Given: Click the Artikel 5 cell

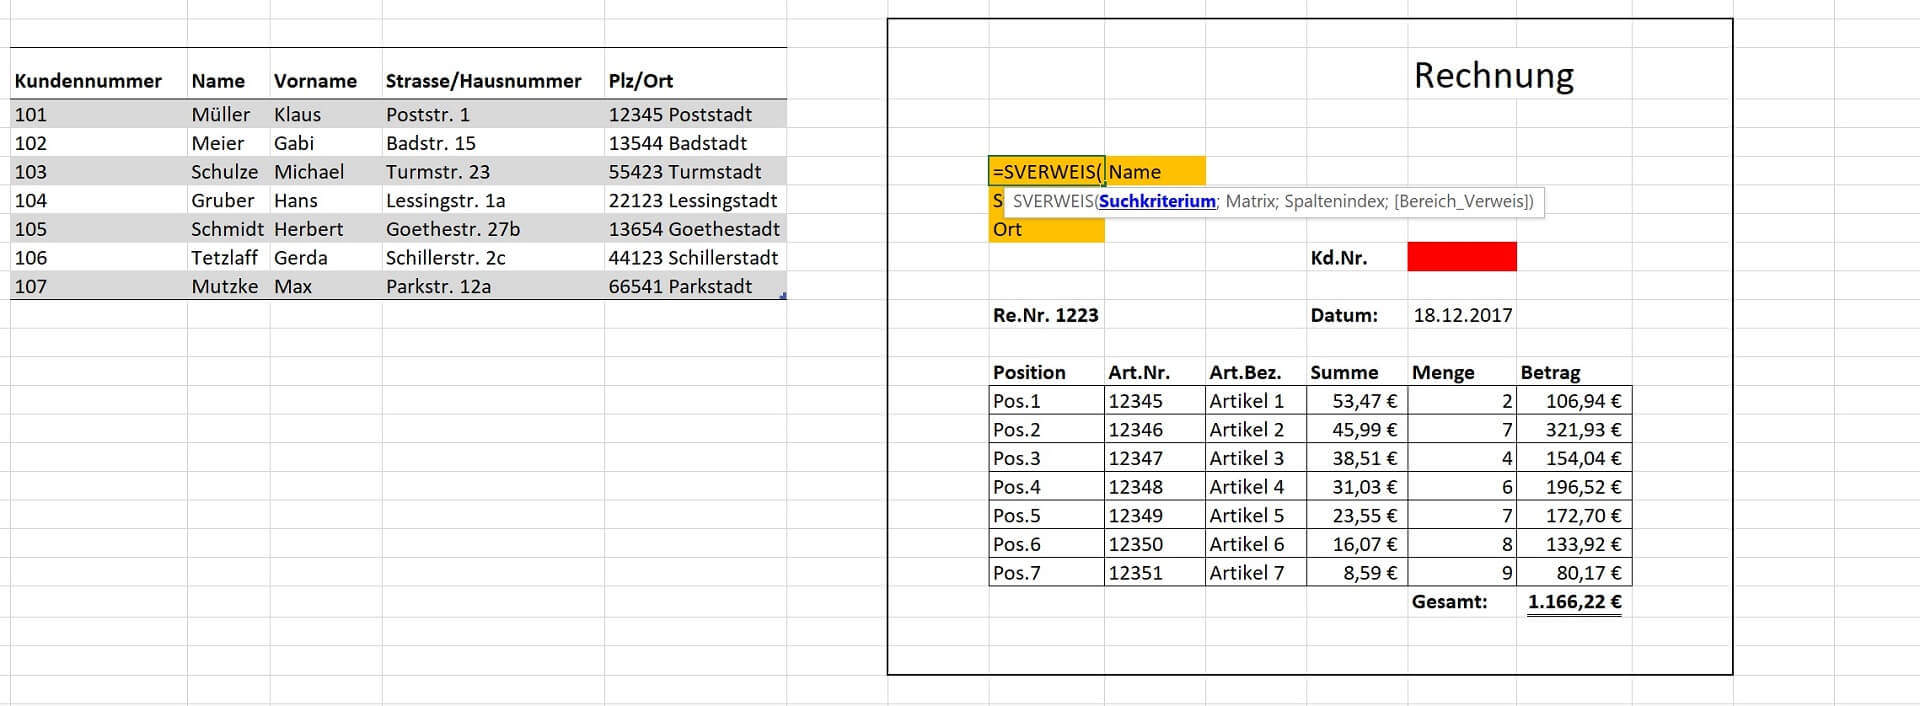Looking at the screenshot, I should (1256, 516).
